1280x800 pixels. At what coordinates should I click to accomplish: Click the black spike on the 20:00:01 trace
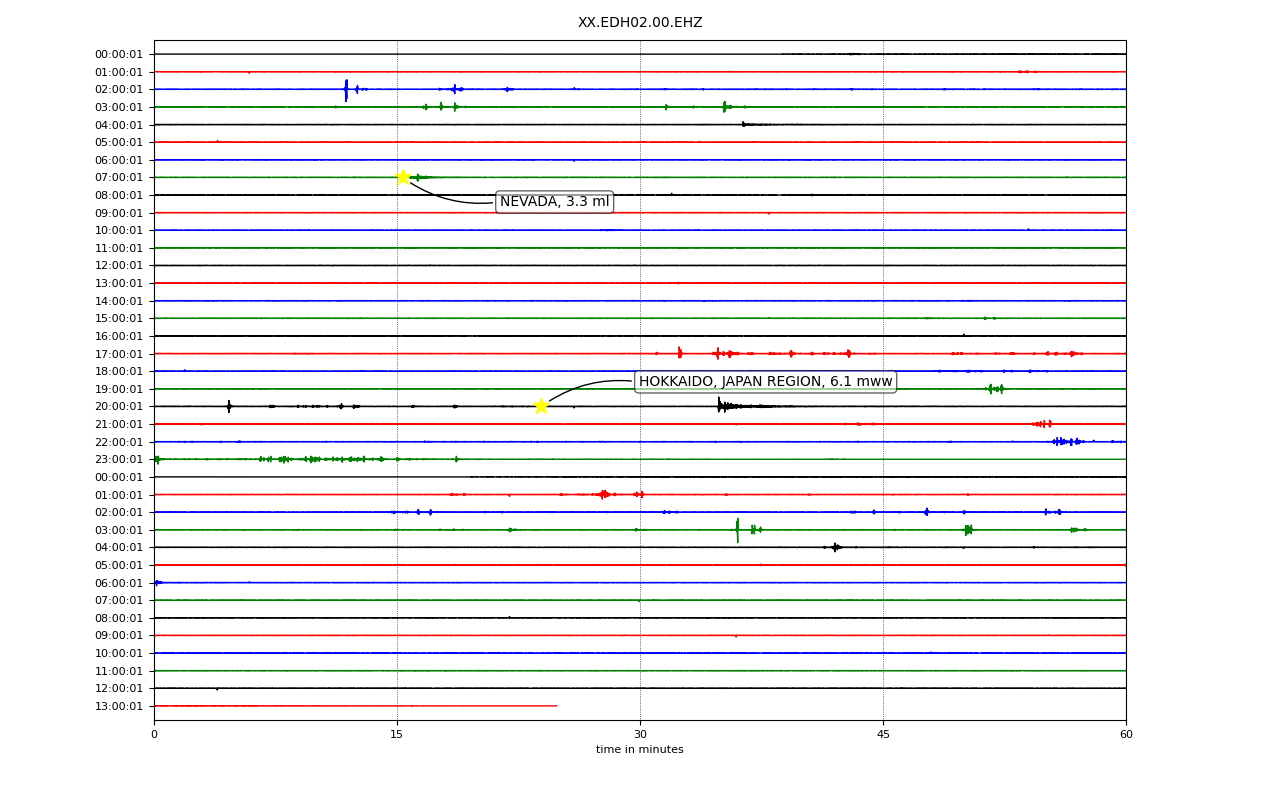point(719,405)
